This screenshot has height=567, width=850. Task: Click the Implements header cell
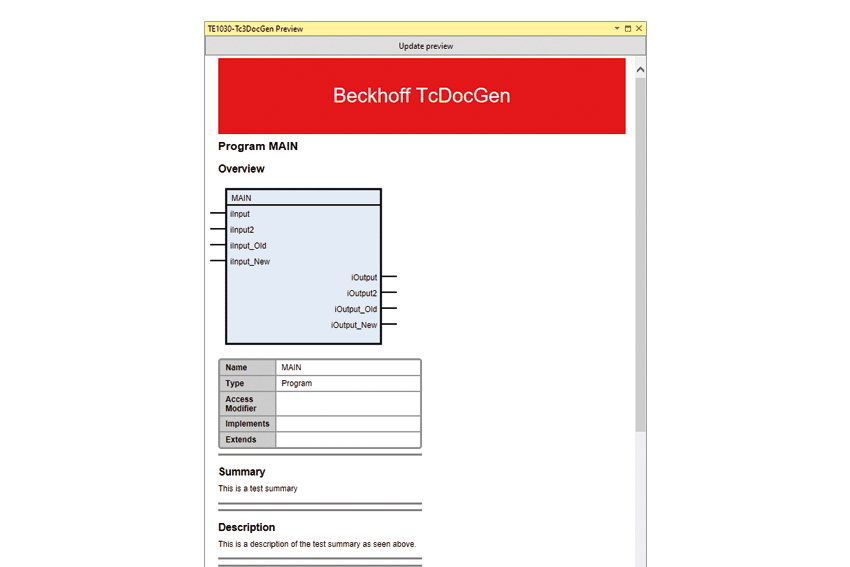point(248,424)
